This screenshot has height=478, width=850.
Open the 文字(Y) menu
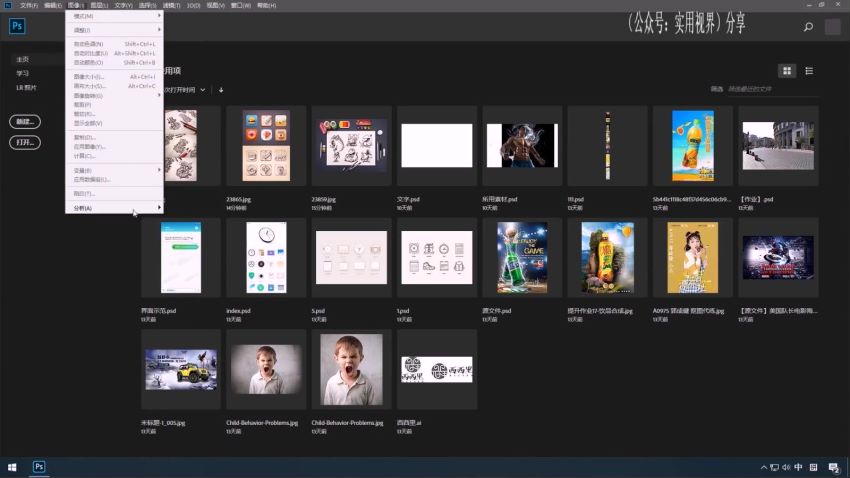(123, 5)
